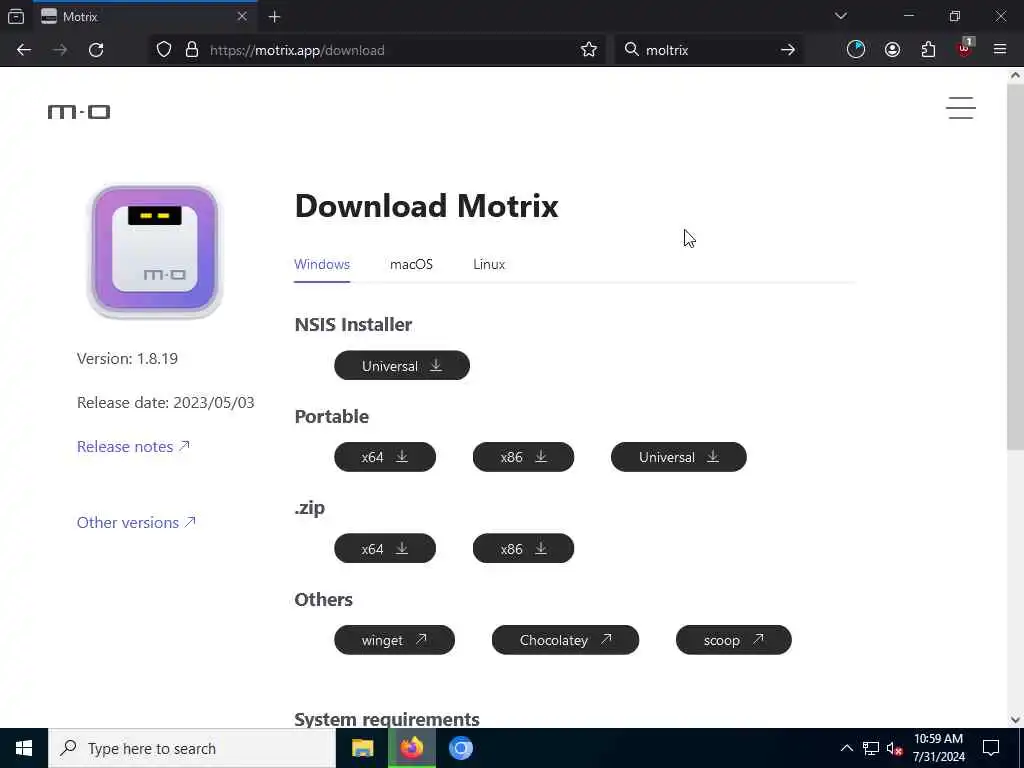Open the circular progress extension icon
Image resolution: width=1024 pixels, height=768 pixels.
(856, 50)
